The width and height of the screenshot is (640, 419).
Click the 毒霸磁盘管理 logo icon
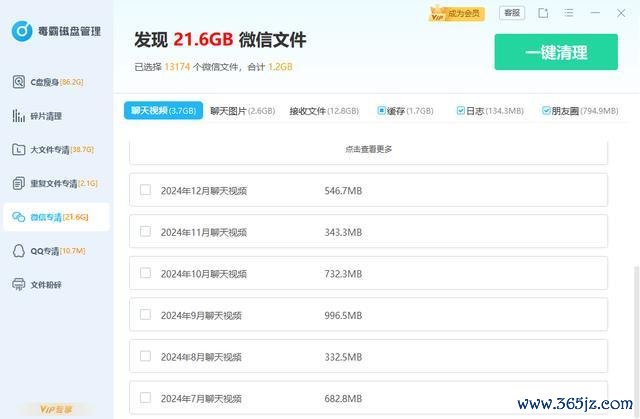click(x=22, y=31)
